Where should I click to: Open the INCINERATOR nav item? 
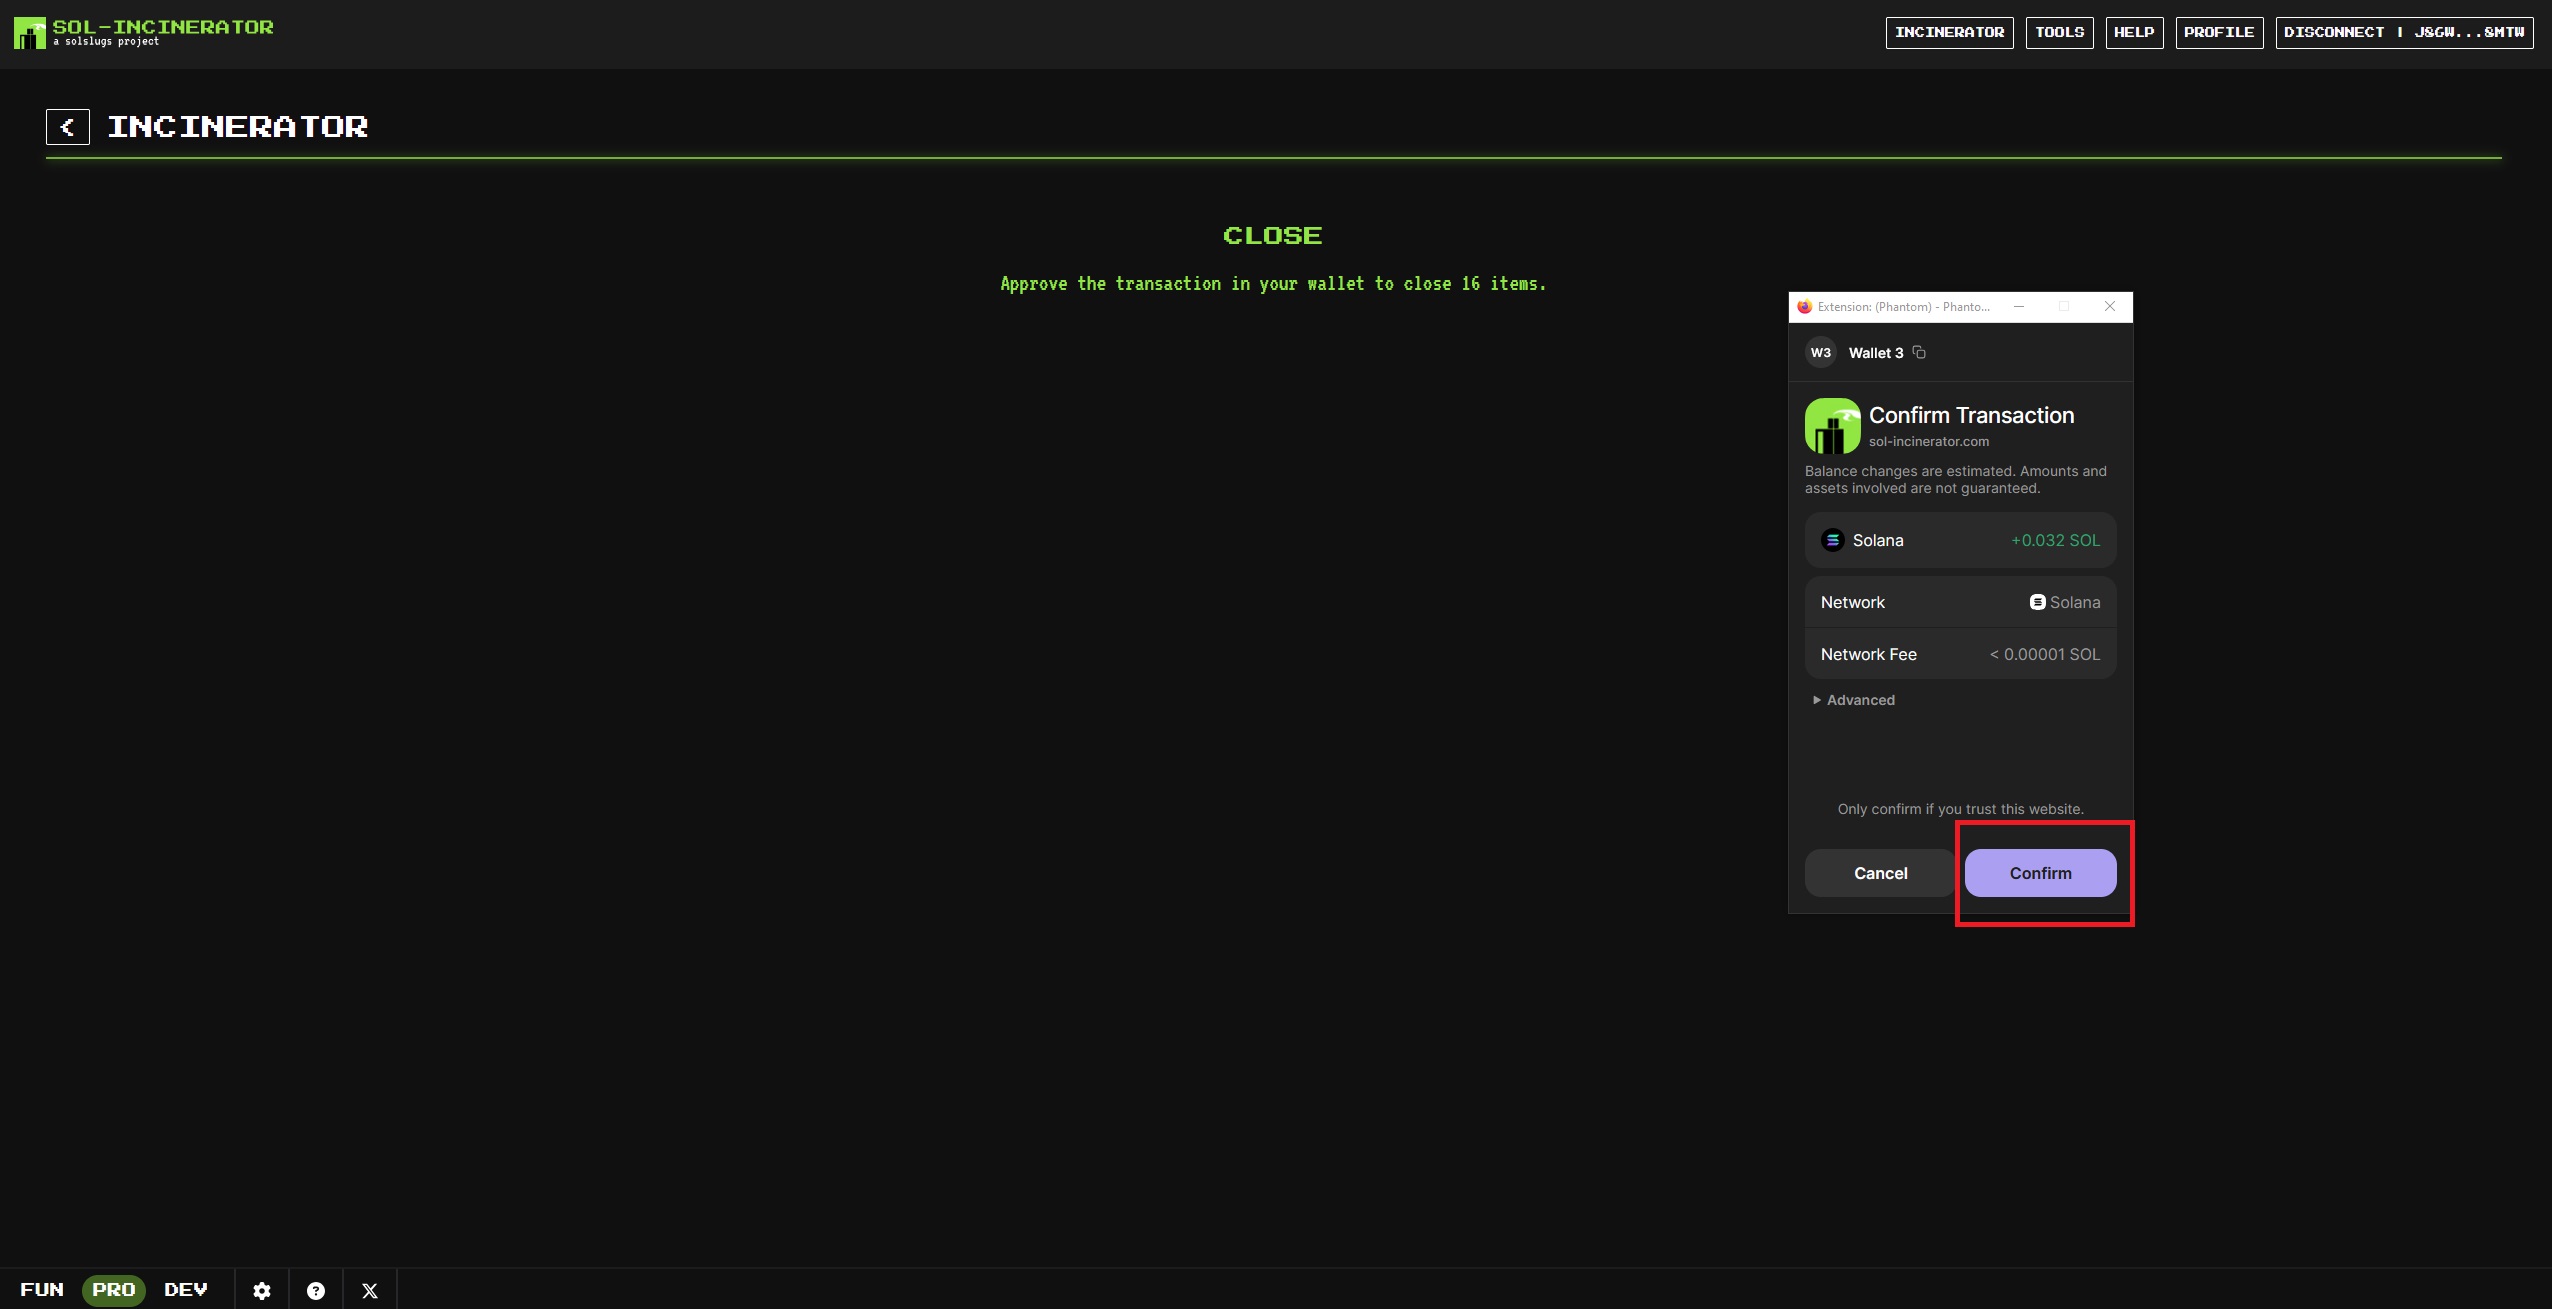1949,32
